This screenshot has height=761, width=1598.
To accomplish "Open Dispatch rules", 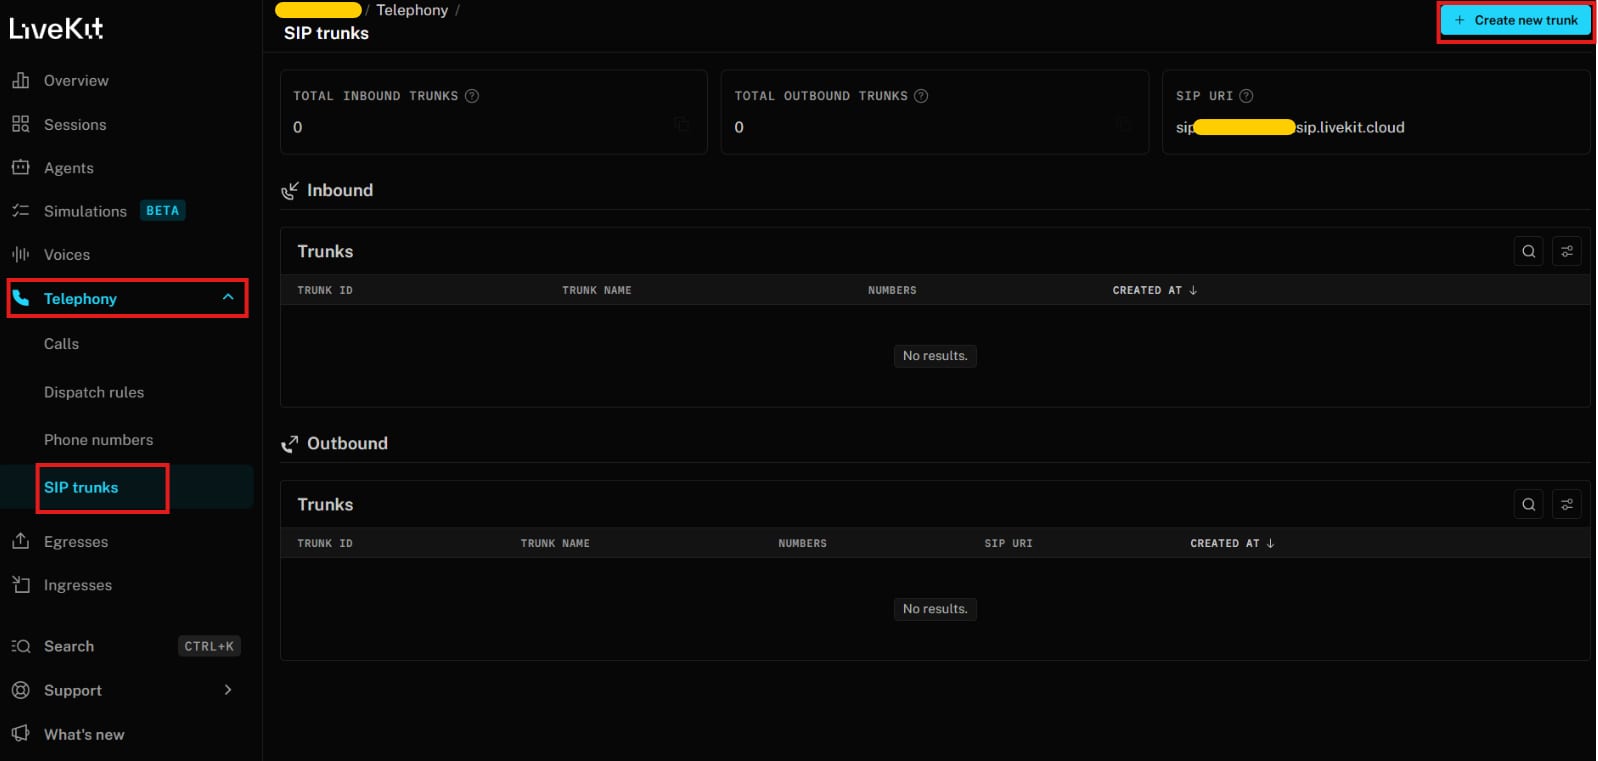I will [x=94, y=392].
